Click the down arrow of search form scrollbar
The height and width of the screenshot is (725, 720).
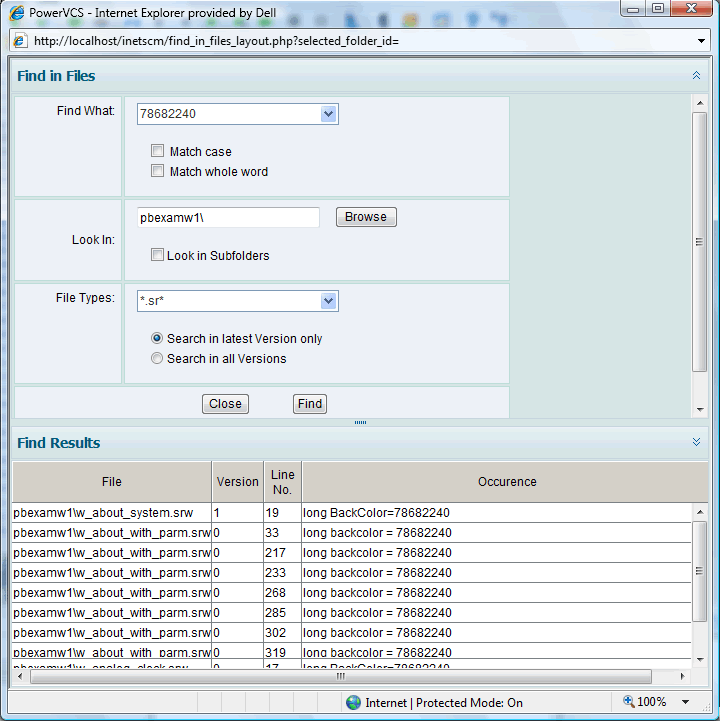point(700,410)
